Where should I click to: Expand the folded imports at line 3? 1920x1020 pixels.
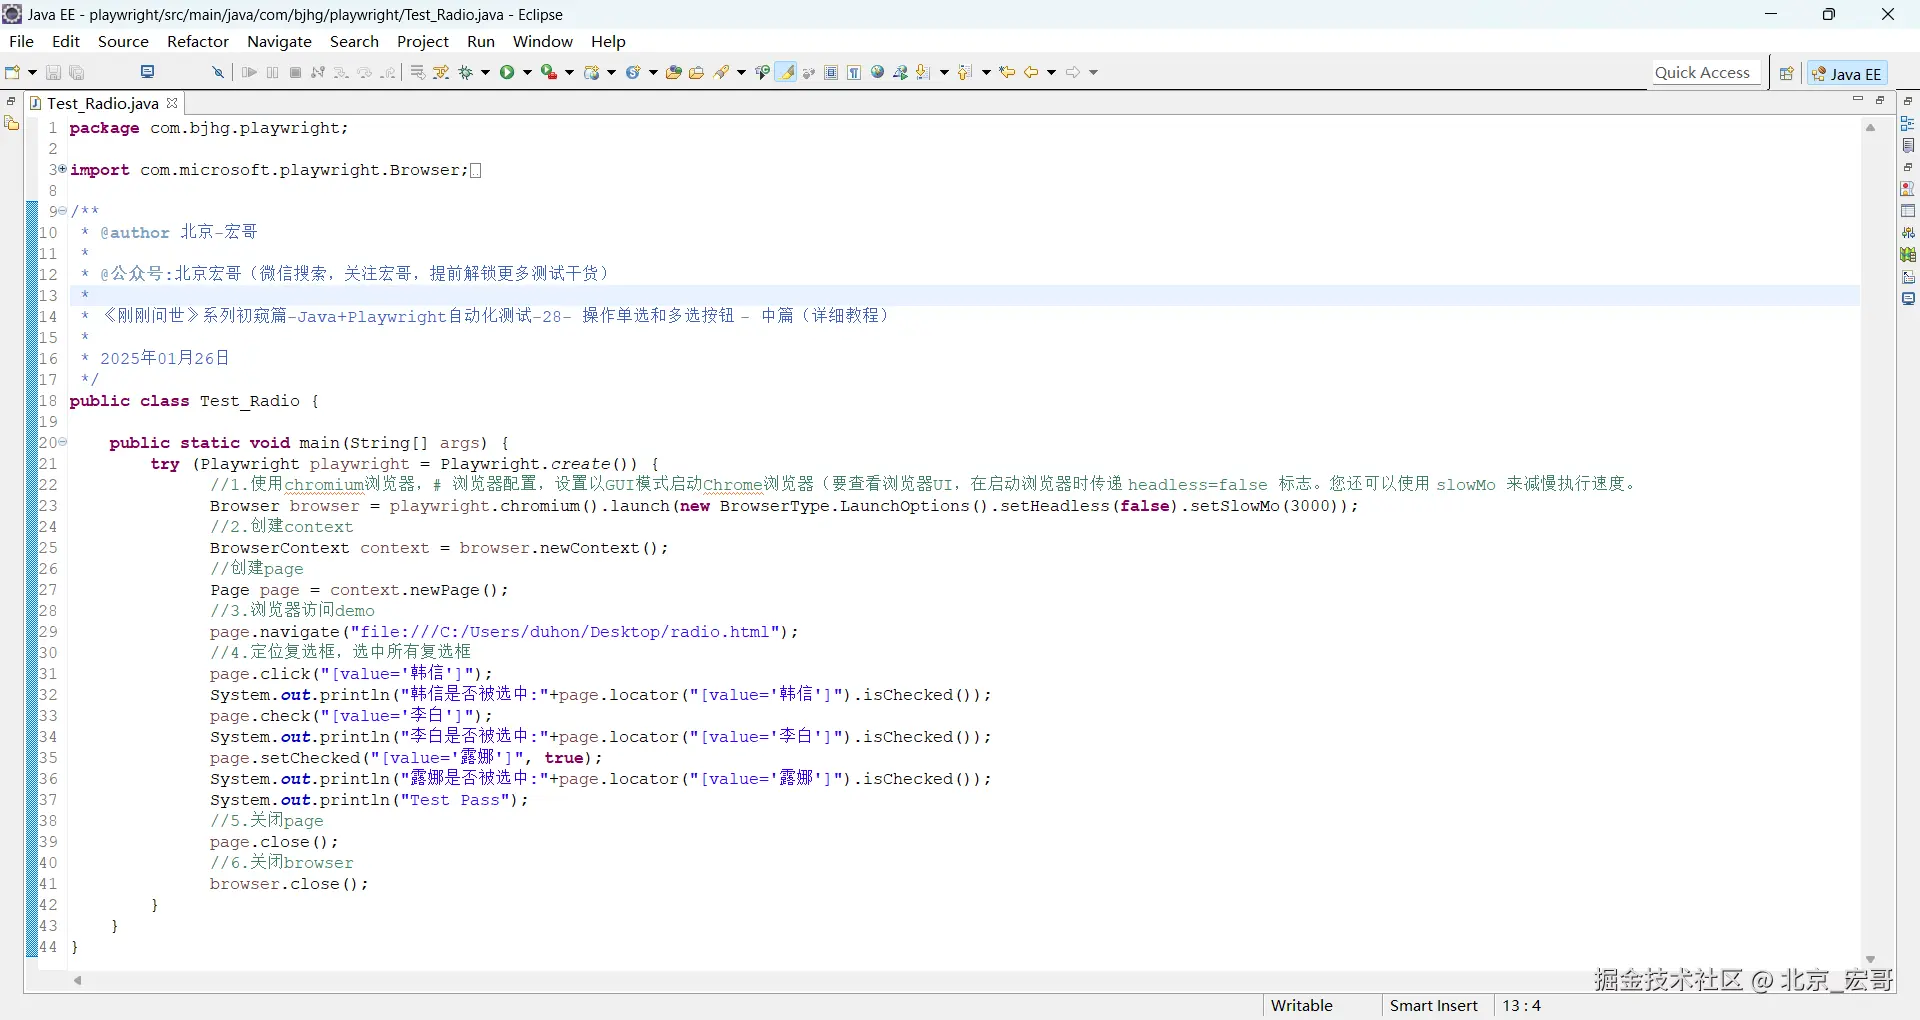point(62,169)
